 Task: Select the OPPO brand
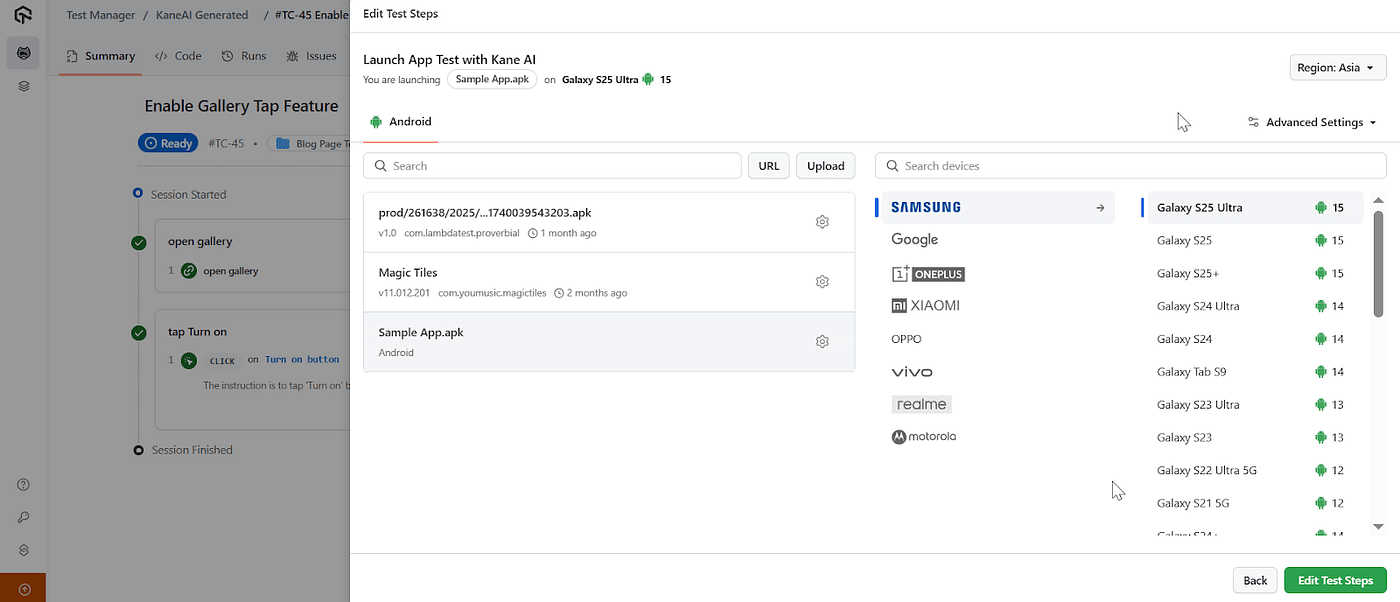(906, 339)
